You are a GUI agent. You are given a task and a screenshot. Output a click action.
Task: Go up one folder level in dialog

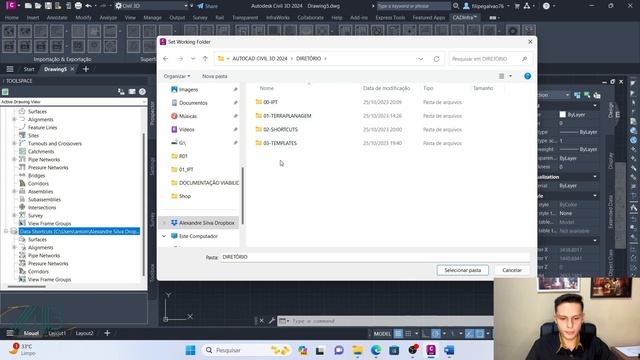(205, 59)
